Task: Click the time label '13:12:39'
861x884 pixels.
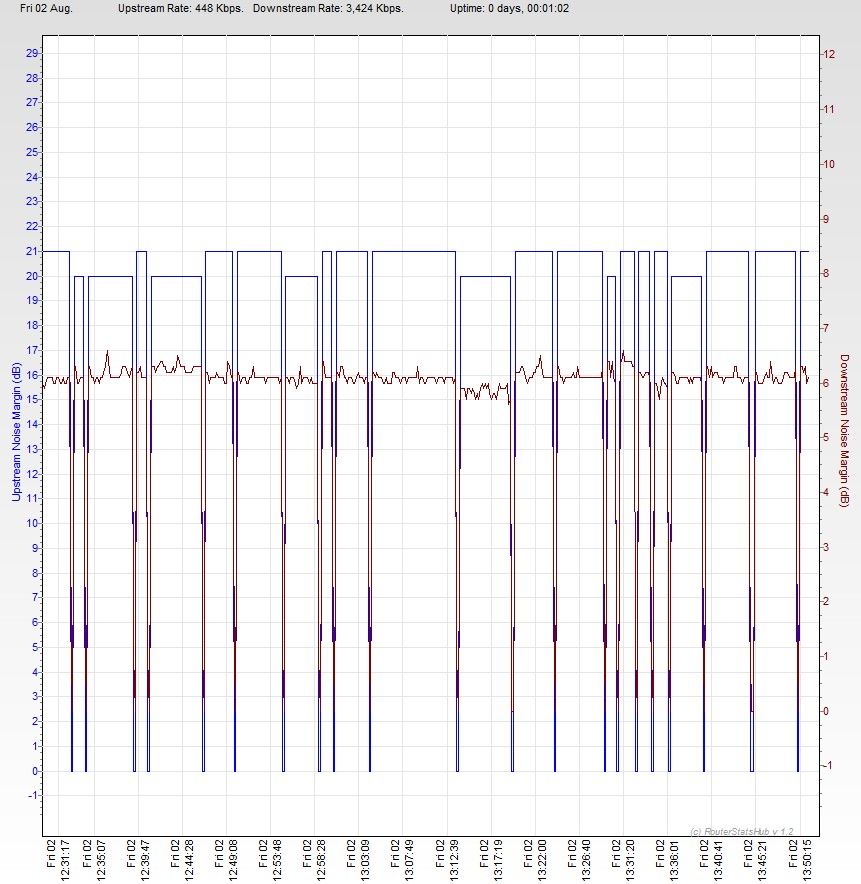Action: pyautogui.click(x=454, y=860)
